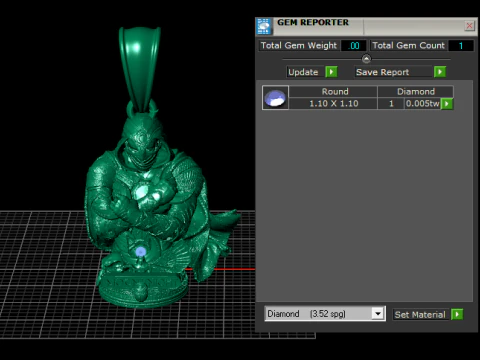Click green arrow beside Save Report

point(440,72)
